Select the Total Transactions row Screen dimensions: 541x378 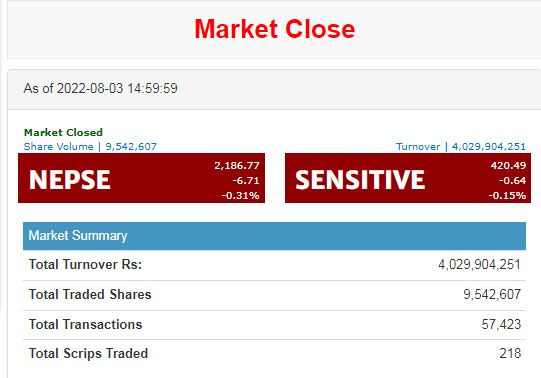click(x=274, y=325)
